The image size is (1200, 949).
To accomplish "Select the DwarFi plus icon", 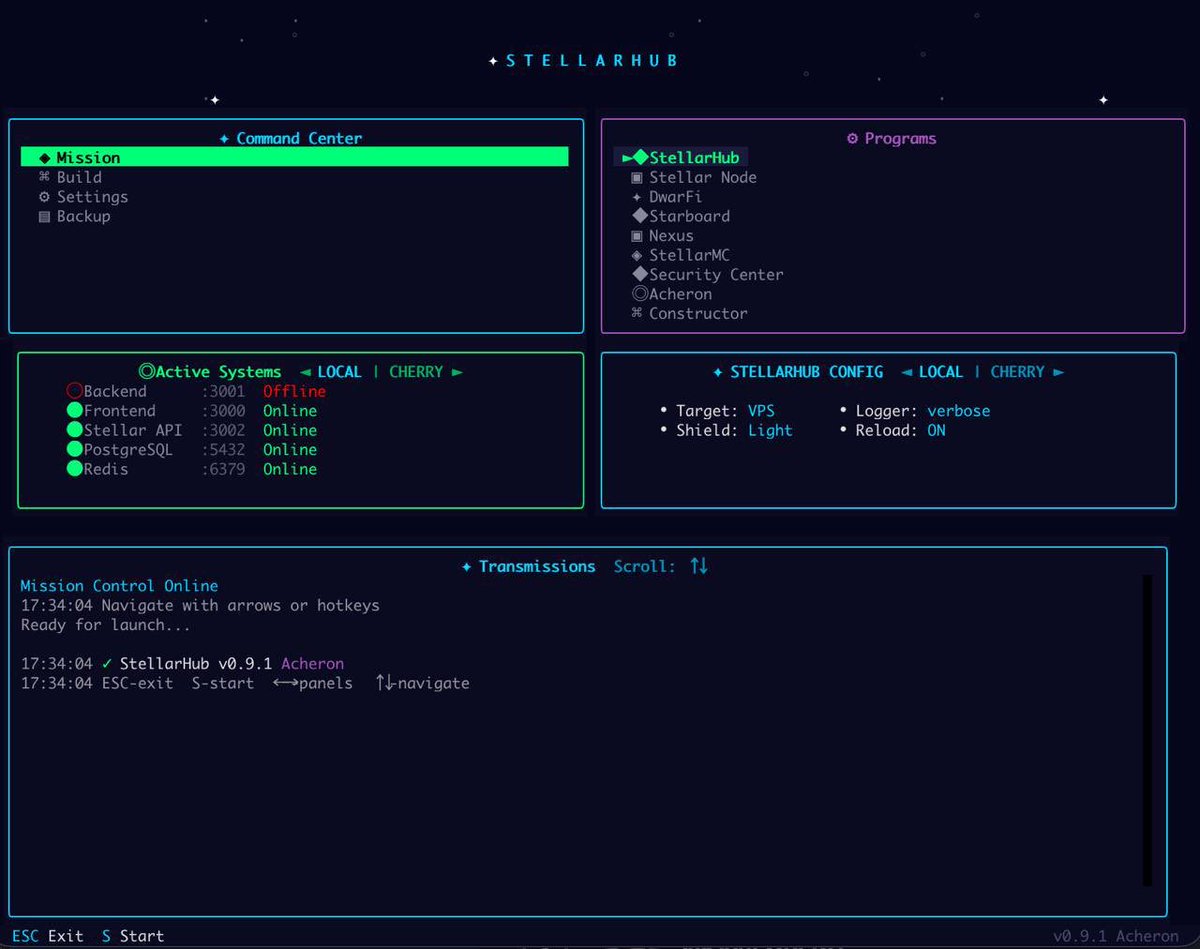I will point(636,196).
